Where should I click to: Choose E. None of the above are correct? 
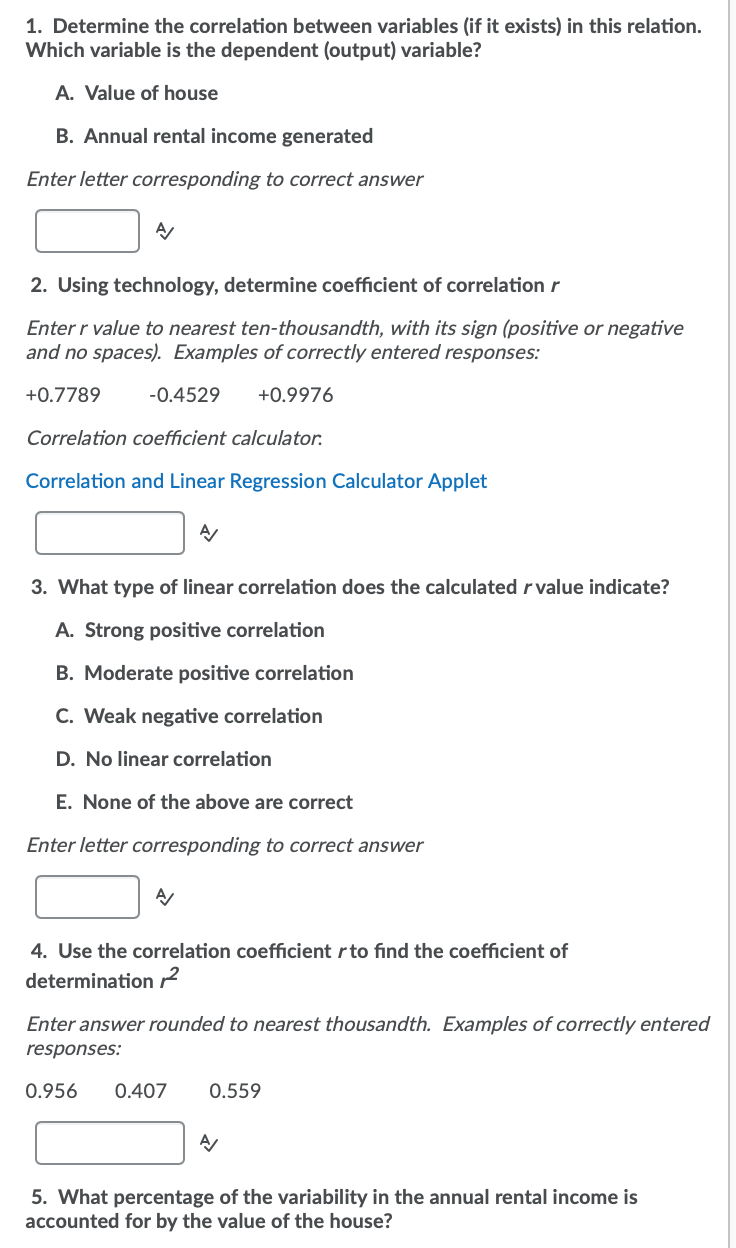tap(204, 802)
